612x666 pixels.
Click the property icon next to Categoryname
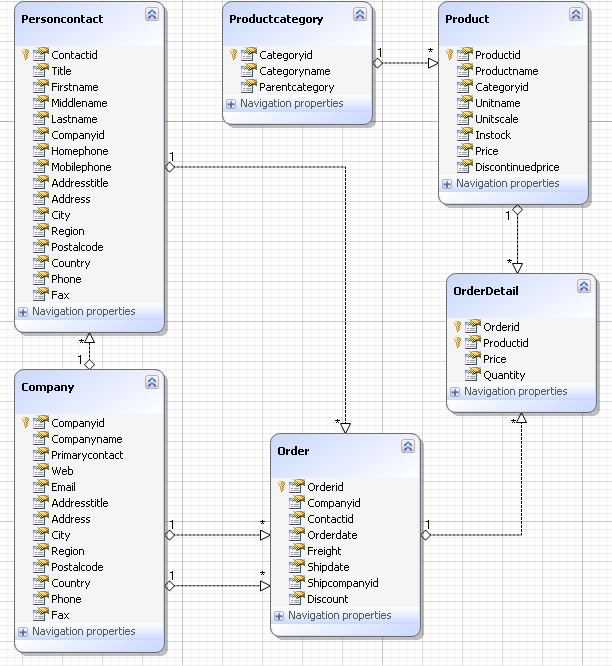[248, 71]
